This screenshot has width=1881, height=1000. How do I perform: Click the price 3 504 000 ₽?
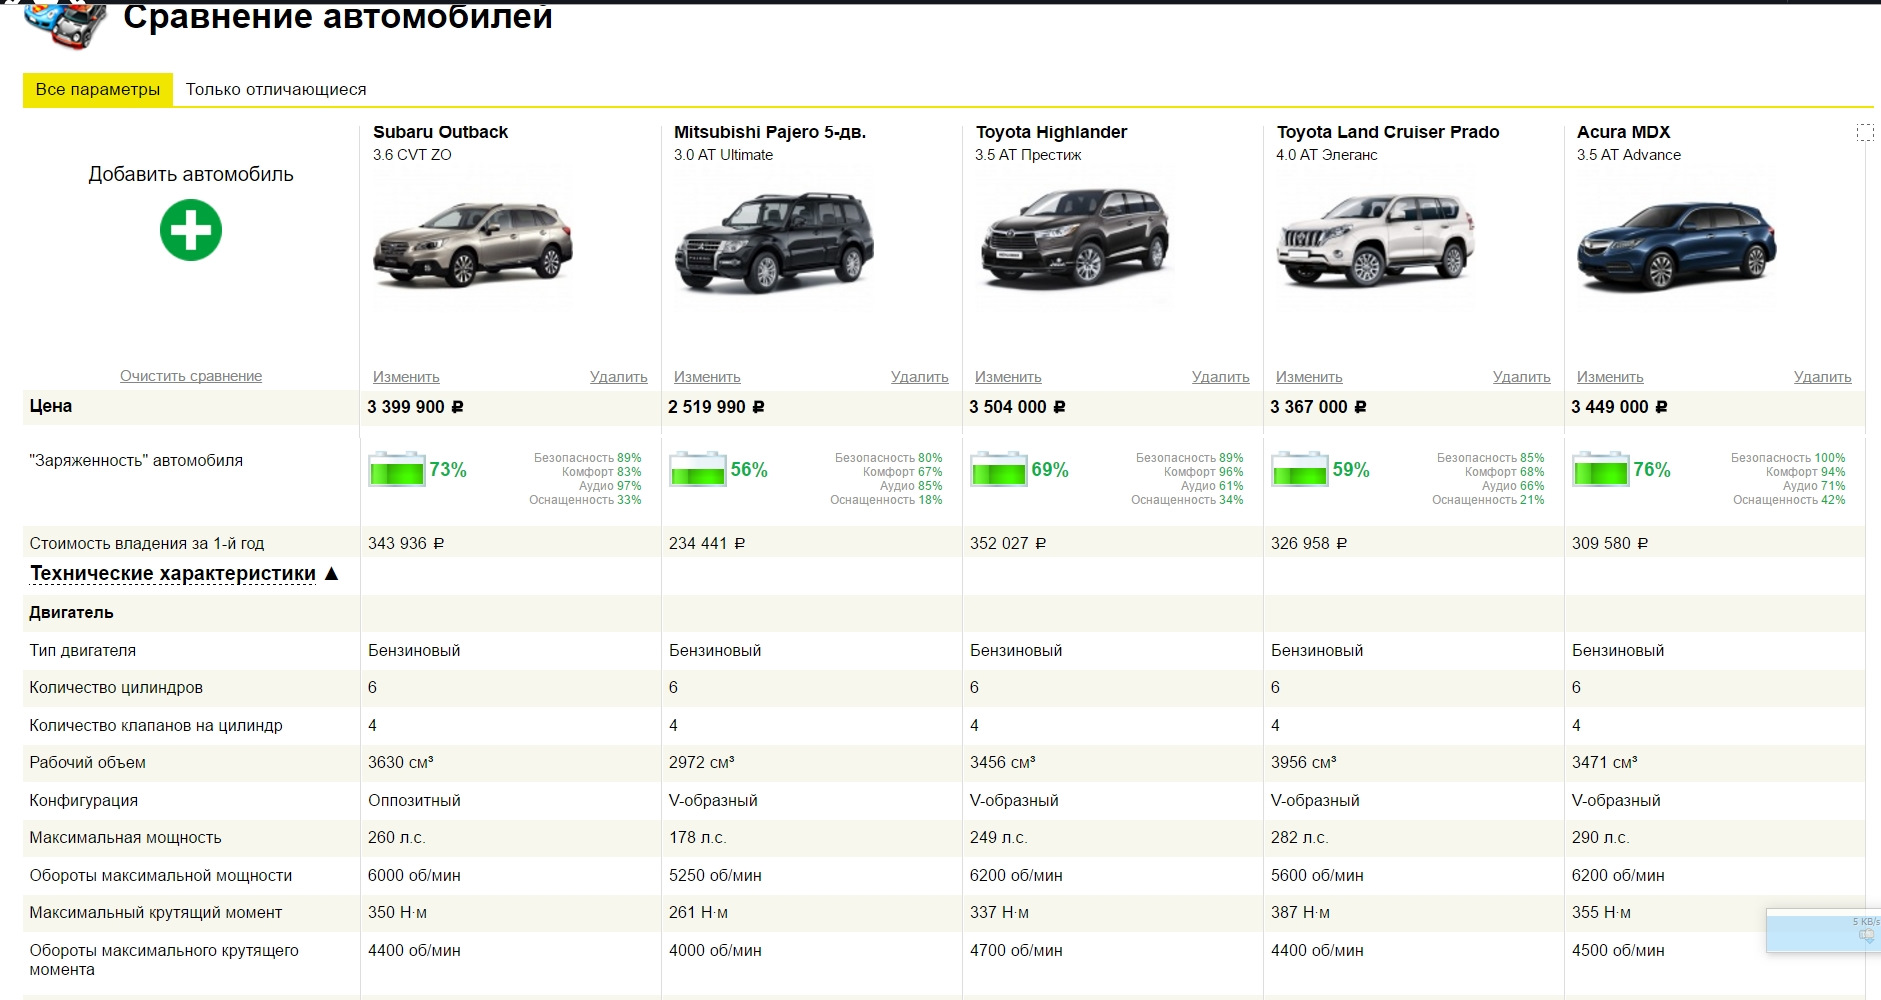click(1017, 407)
